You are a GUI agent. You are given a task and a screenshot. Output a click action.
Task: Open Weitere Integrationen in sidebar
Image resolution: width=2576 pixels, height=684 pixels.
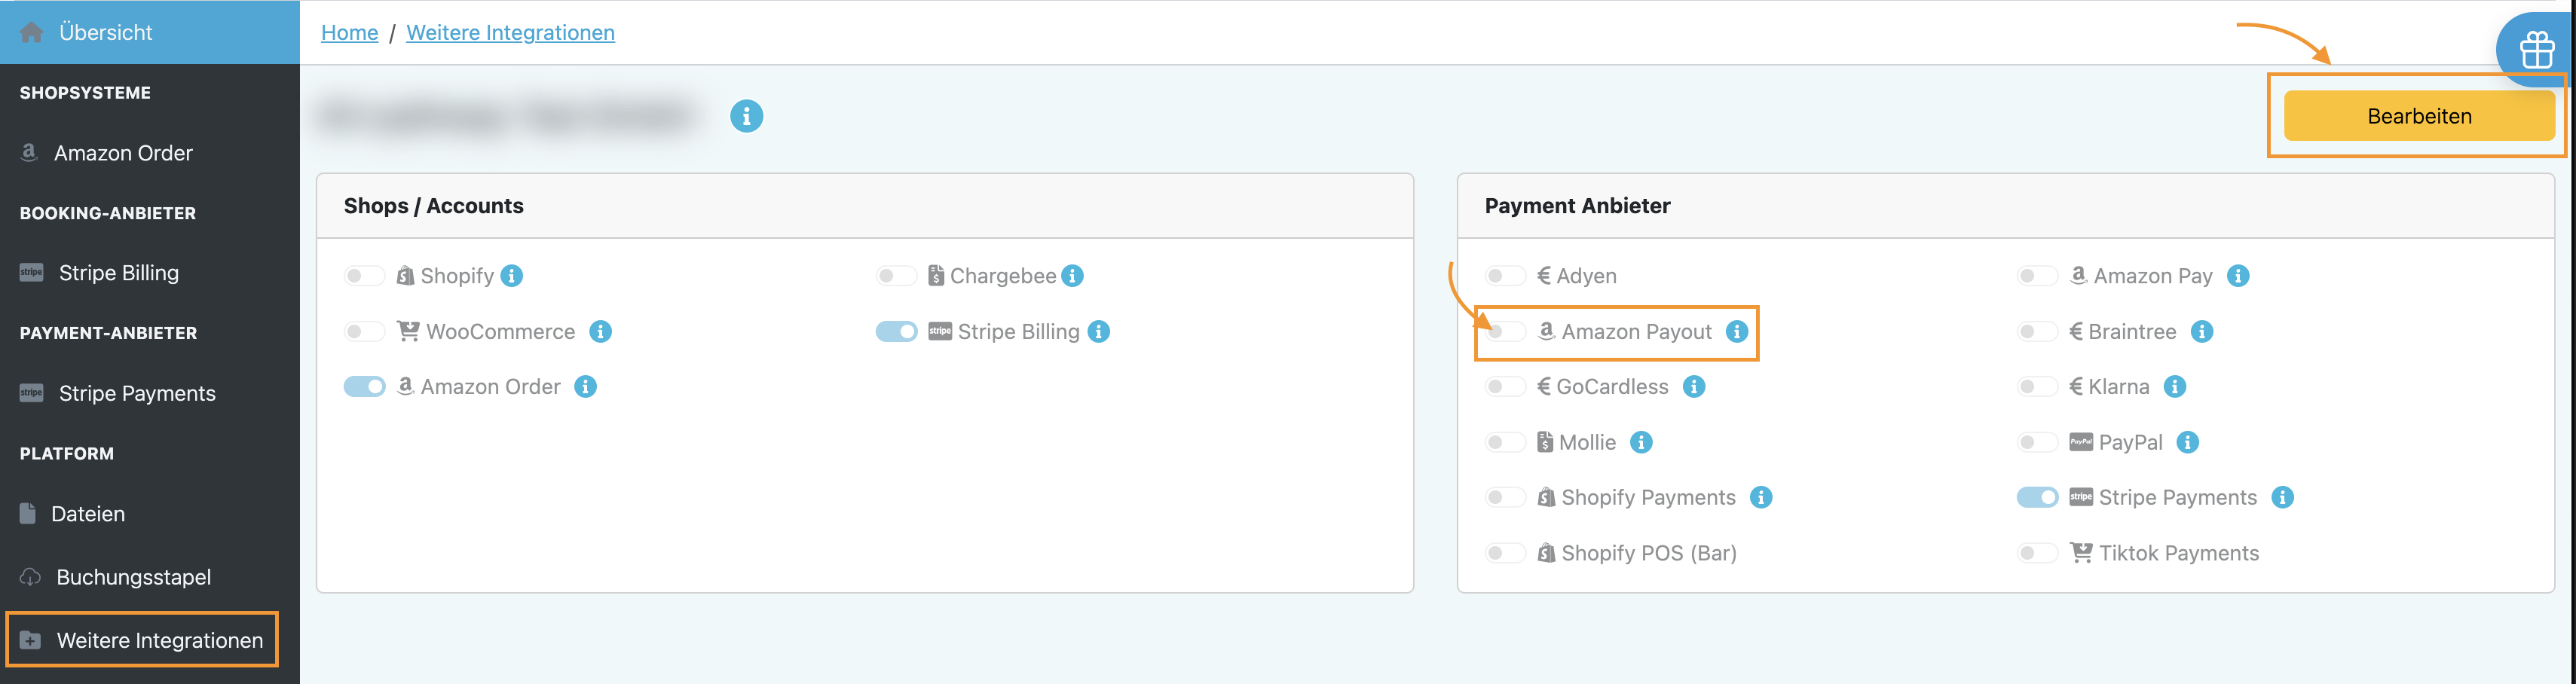point(159,640)
